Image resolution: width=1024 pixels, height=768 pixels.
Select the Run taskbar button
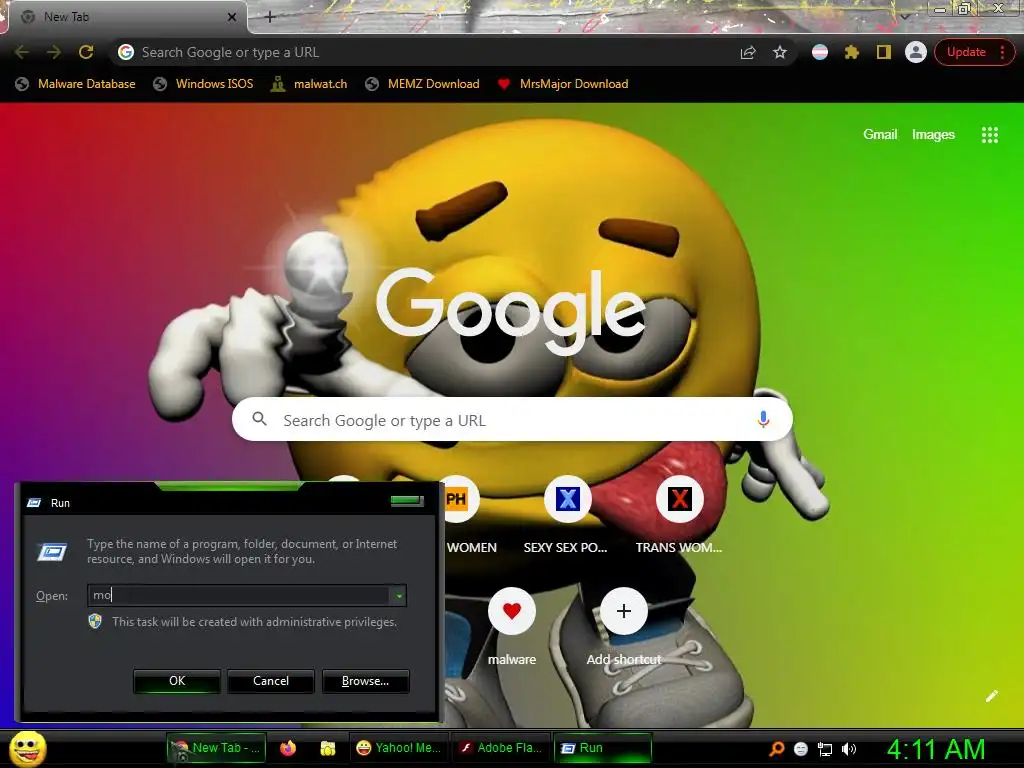pyautogui.click(x=603, y=748)
